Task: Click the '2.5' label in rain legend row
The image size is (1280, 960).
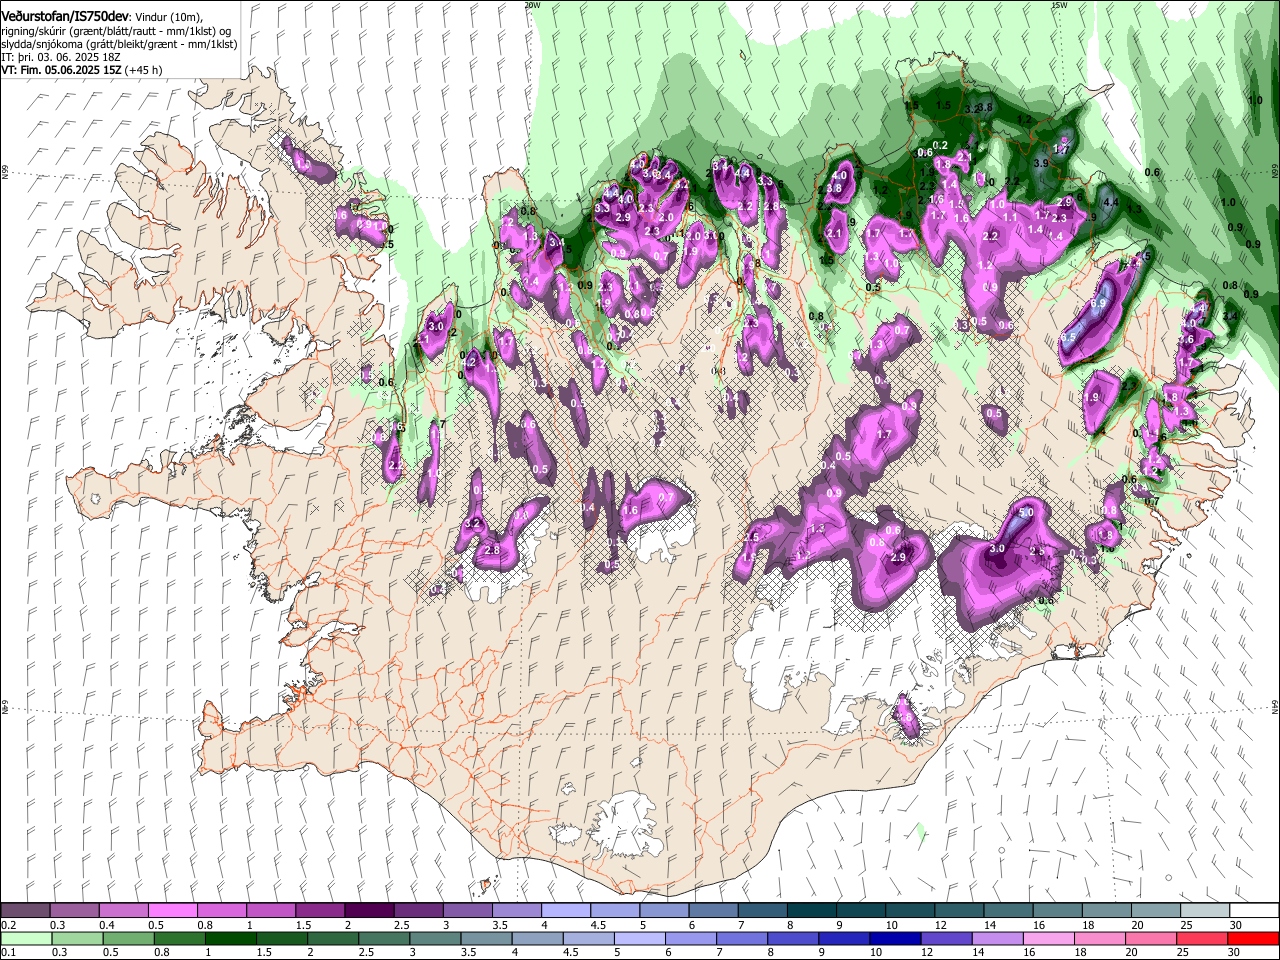Action: tap(366, 952)
